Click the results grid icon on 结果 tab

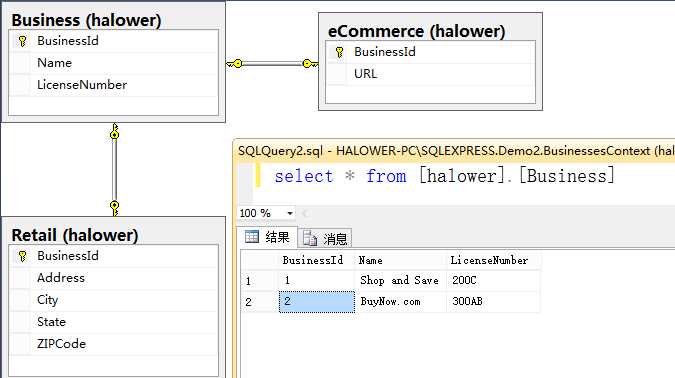pyautogui.click(x=252, y=236)
